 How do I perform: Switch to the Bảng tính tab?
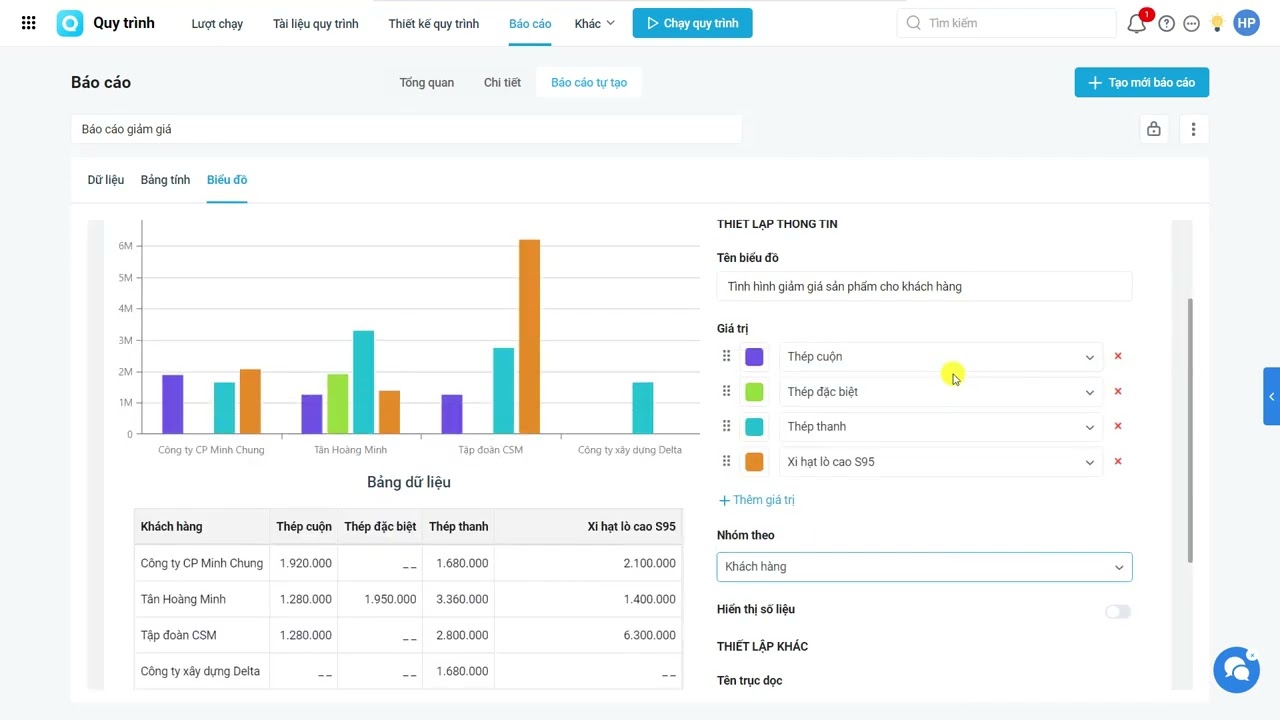point(165,180)
